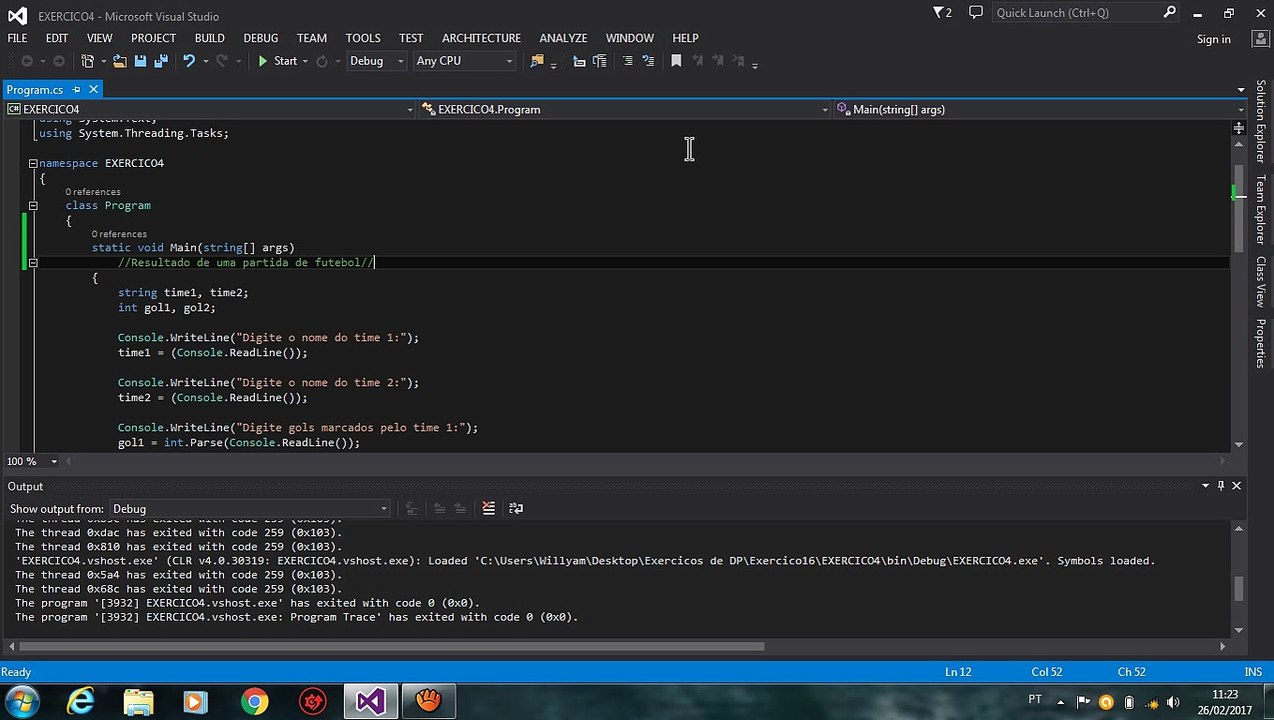Toggle the bookmark icon in the toolbar
The width and height of the screenshot is (1274, 720).
[x=676, y=61]
